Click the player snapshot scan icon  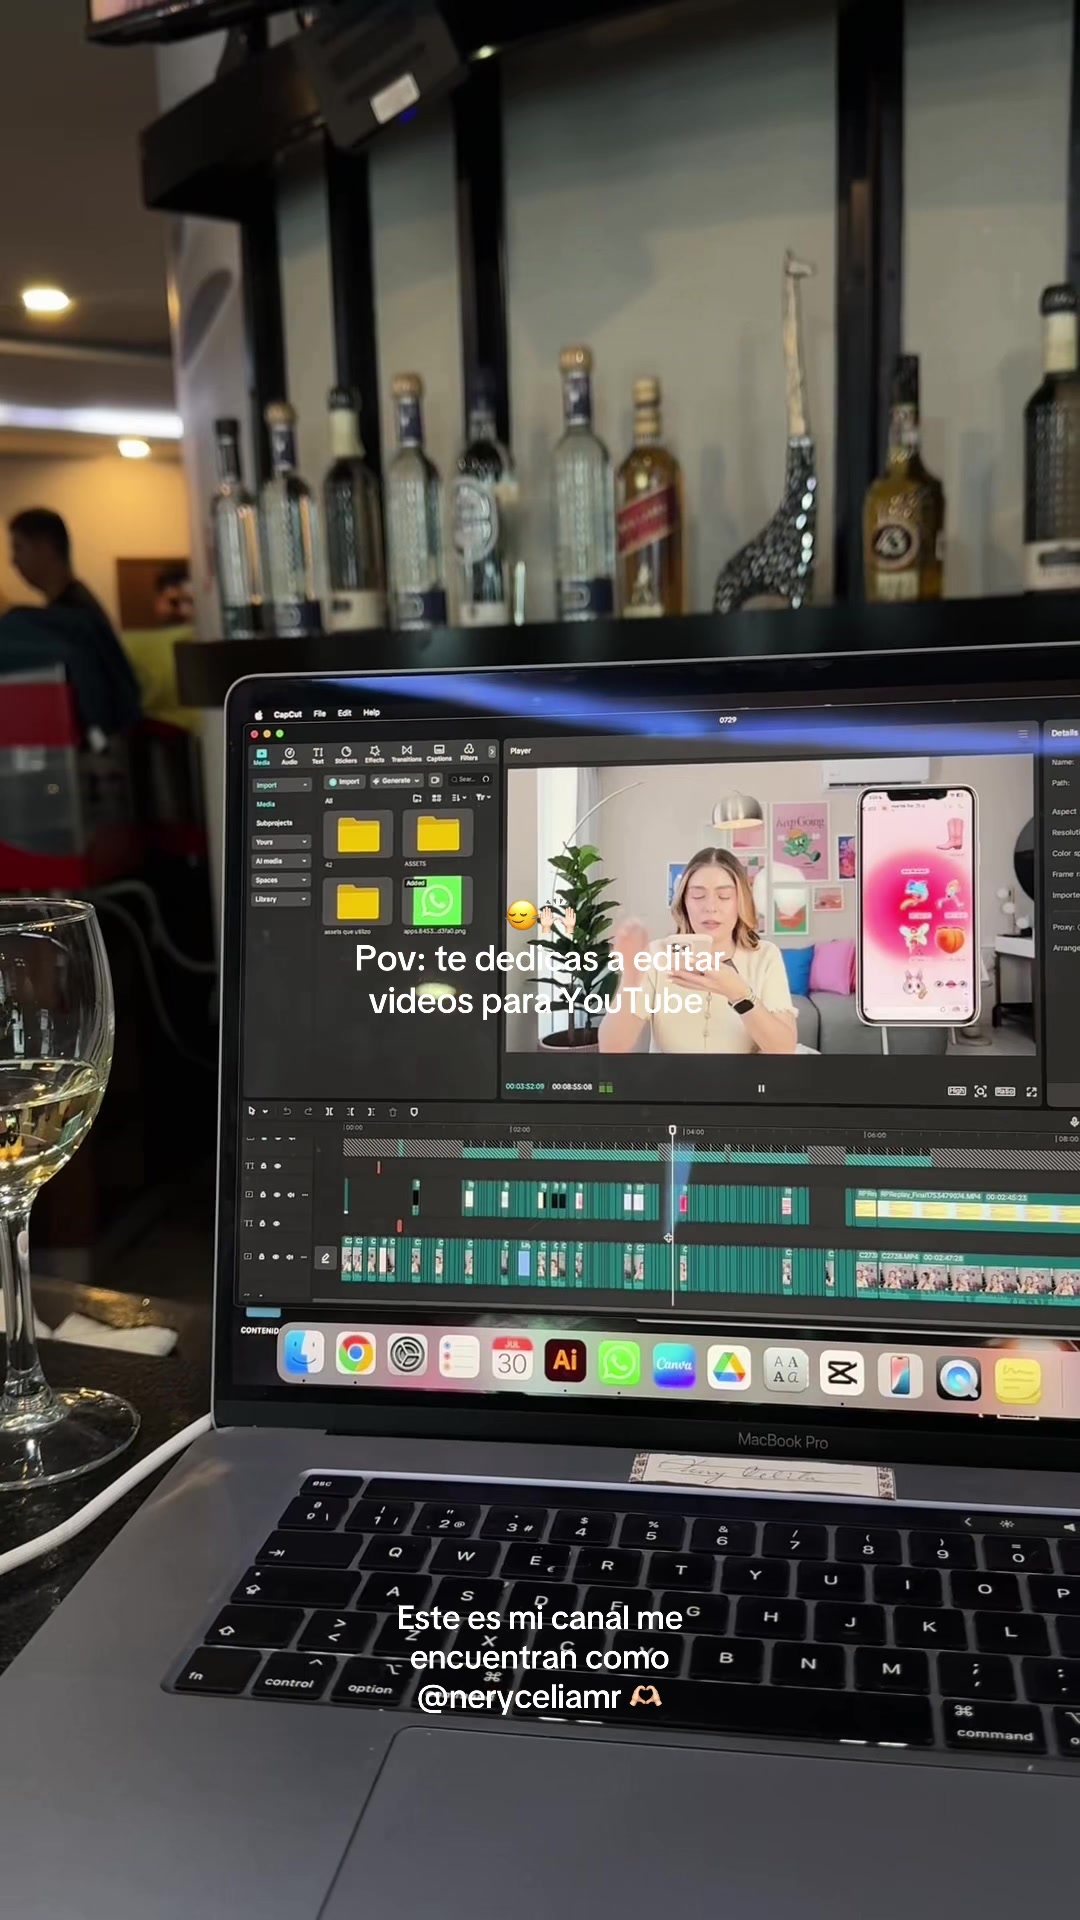981,1091
